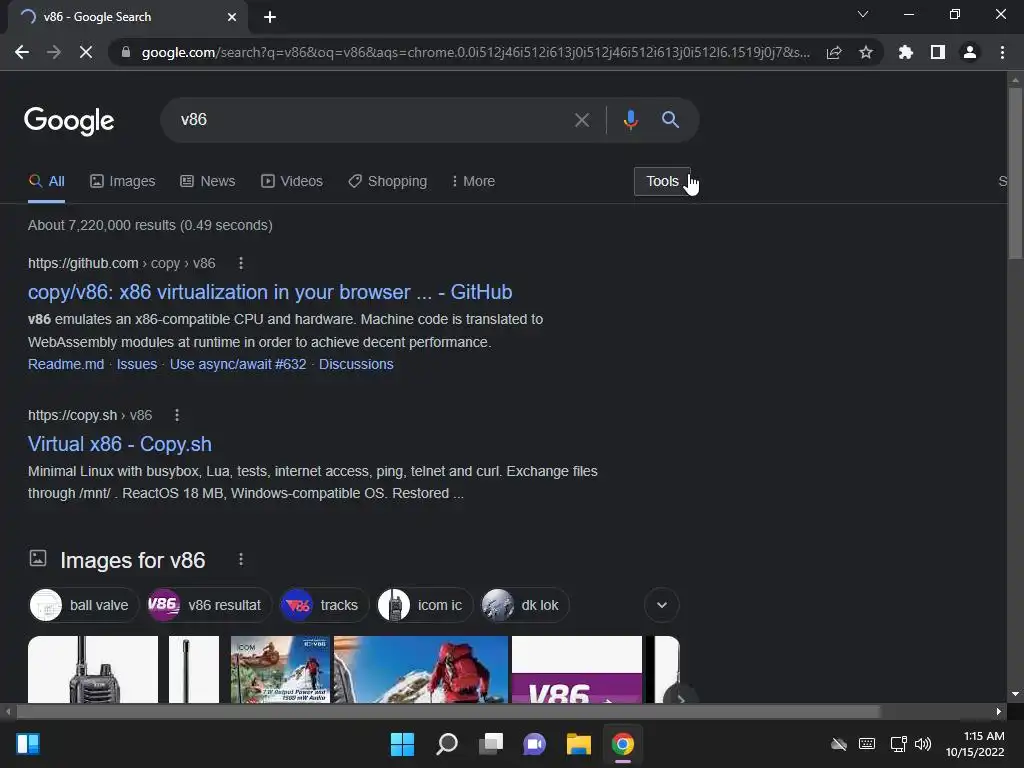The width and height of the screenshot is (1024, 768).
Task: Open the More search categories dropdown
Action: (x=473, y=182)
